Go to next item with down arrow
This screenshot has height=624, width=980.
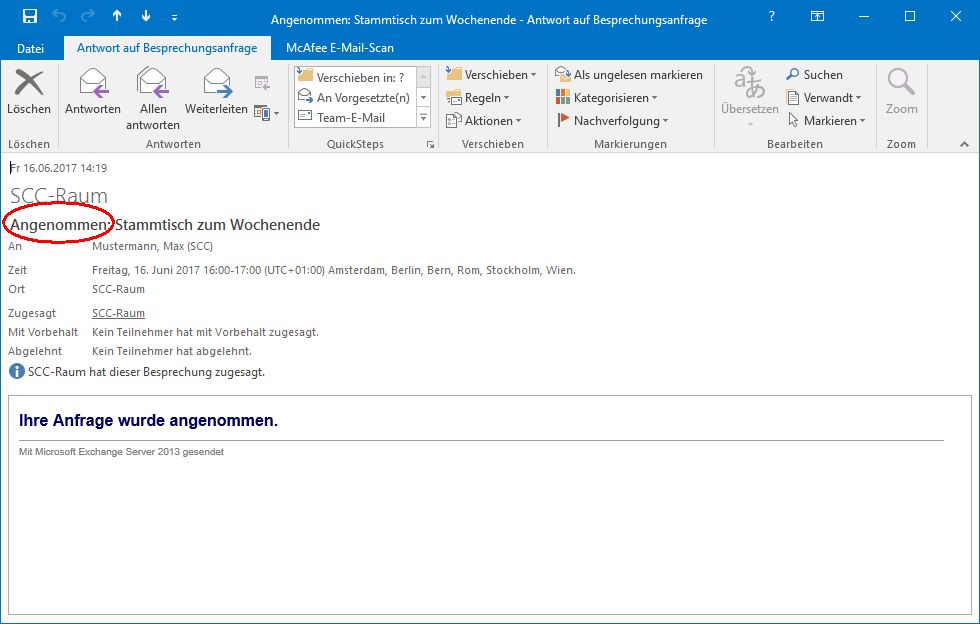146,16
